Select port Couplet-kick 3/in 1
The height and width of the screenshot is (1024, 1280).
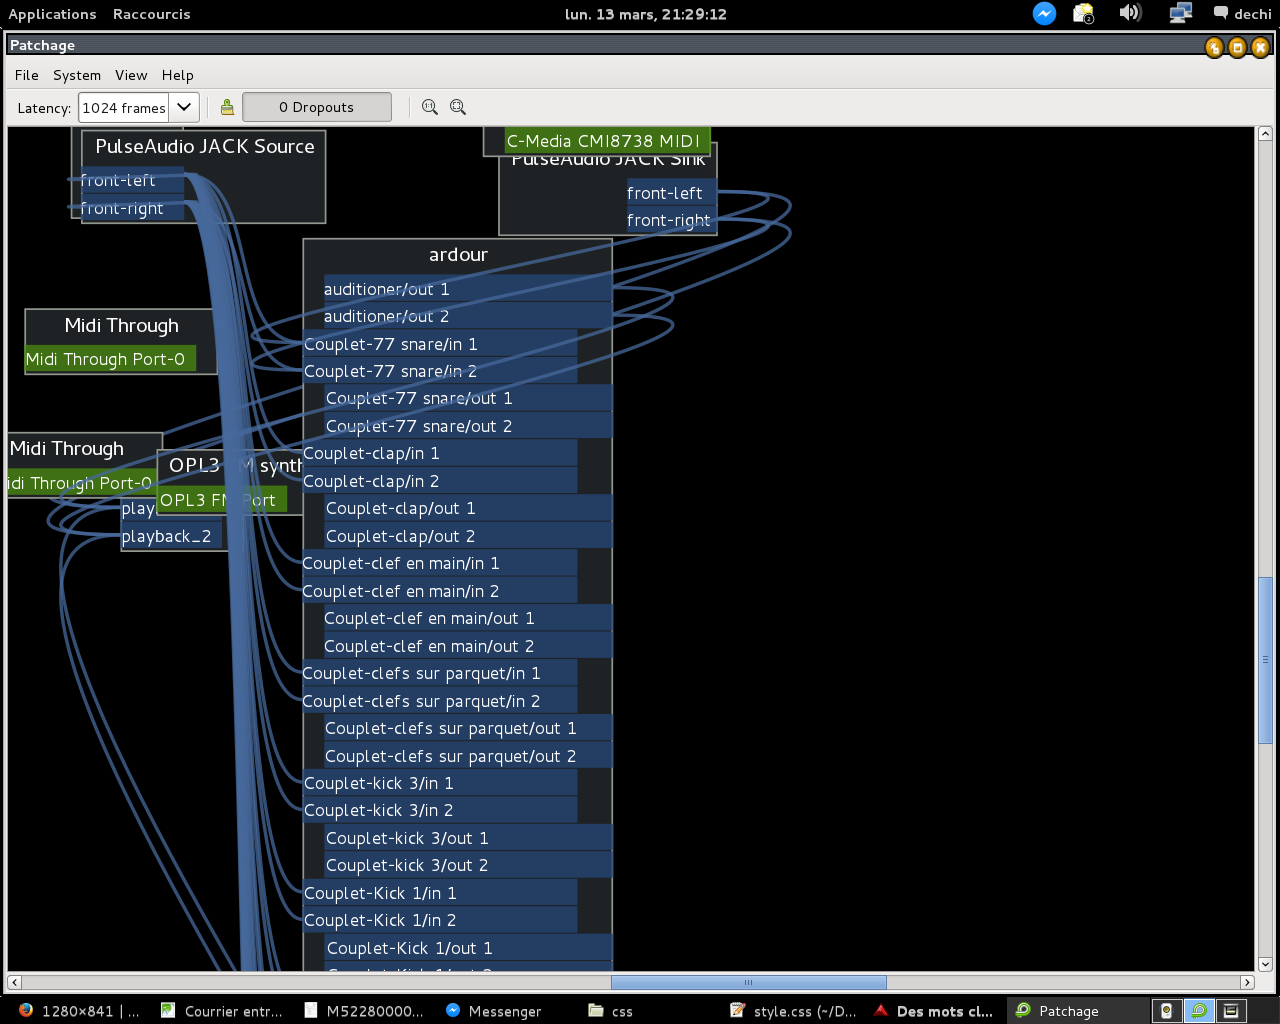(440, 783)
